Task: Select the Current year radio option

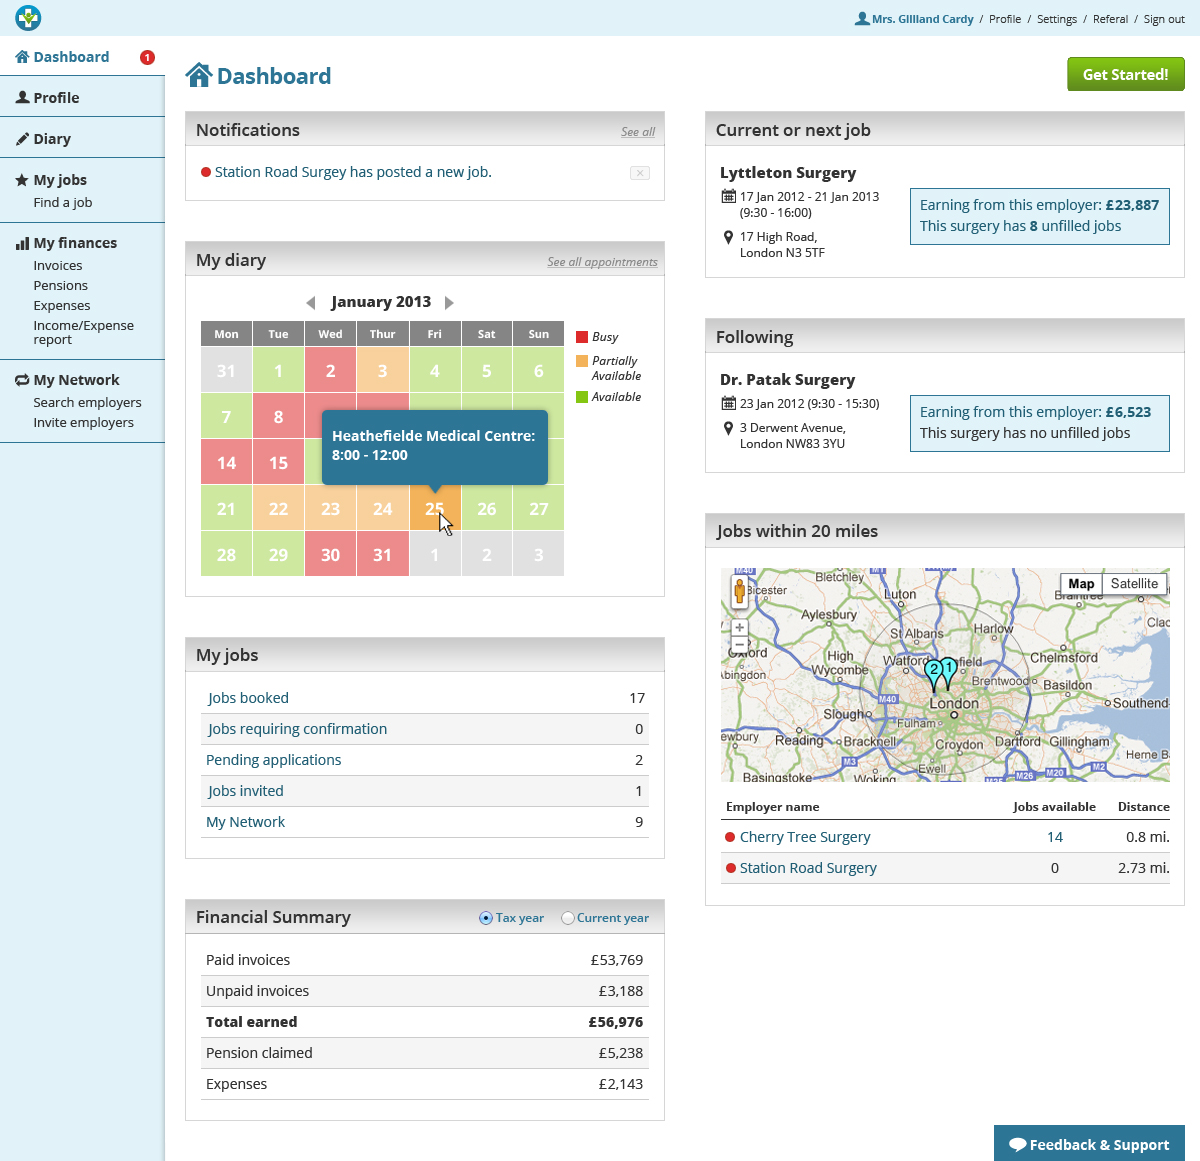Action: 568,918
